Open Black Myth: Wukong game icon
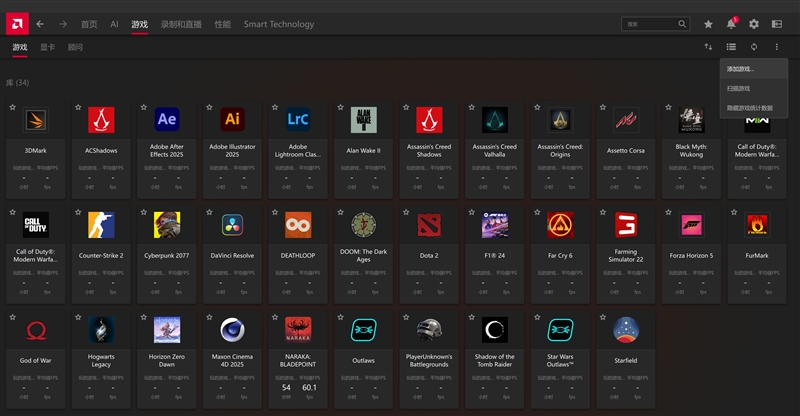 point(691,120)
